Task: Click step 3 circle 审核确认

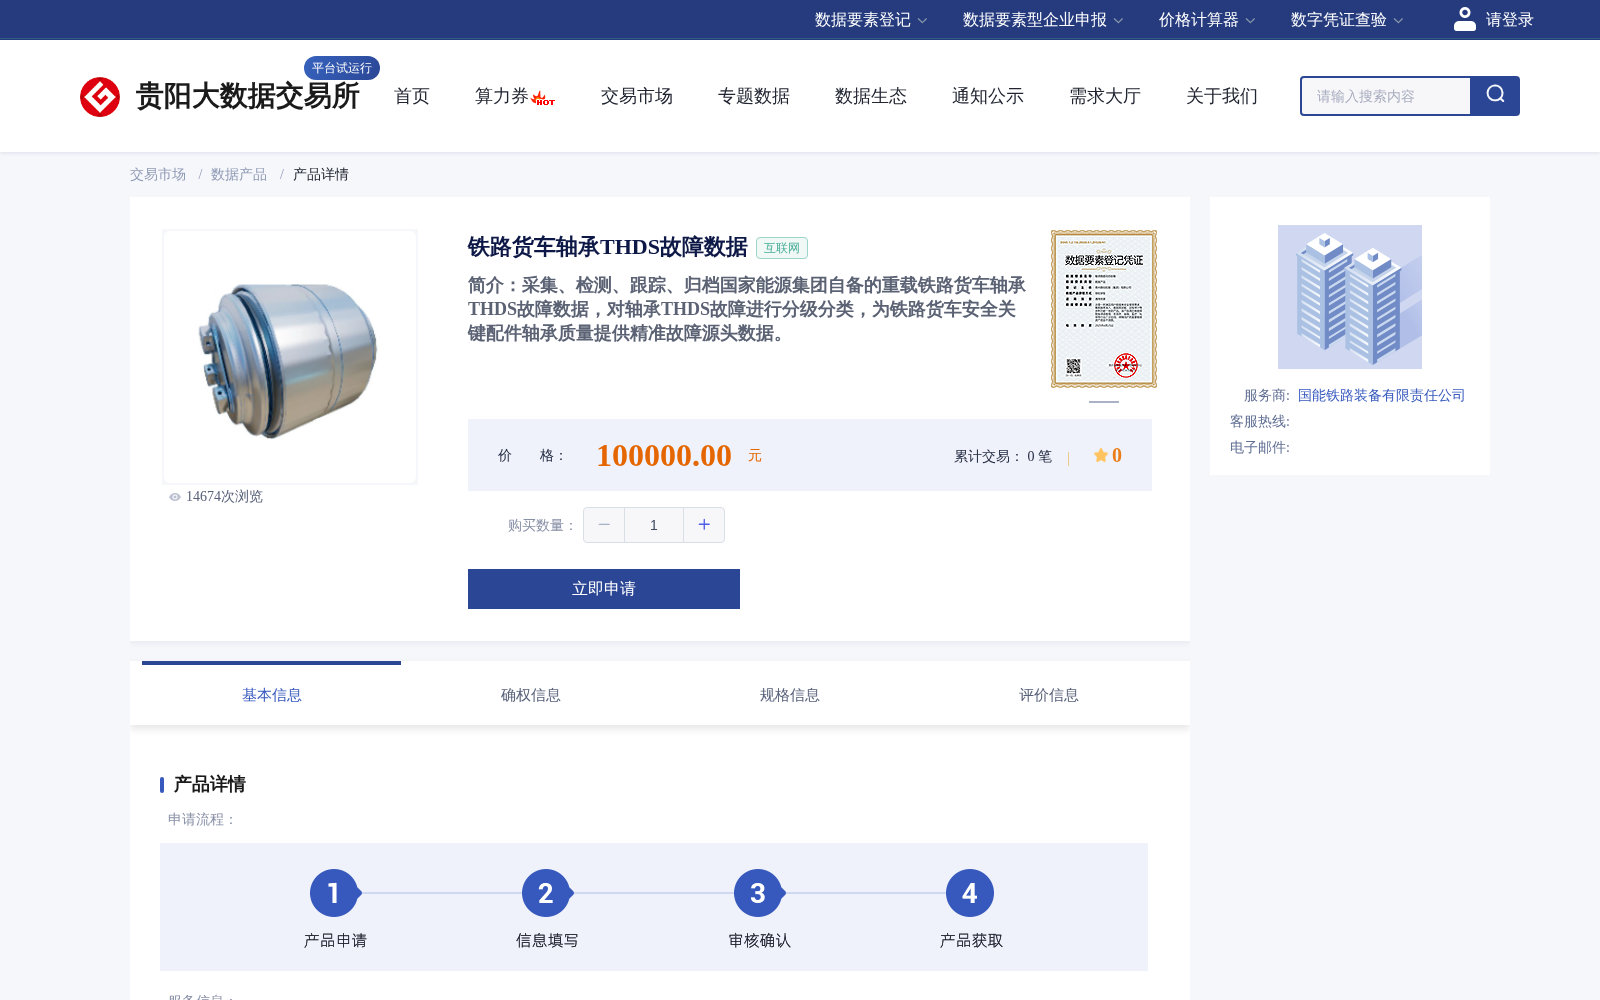Action: tap(758, 893)
